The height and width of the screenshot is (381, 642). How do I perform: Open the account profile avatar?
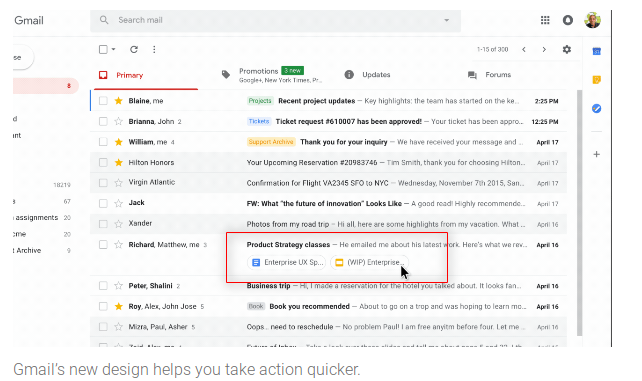(592, 20)
